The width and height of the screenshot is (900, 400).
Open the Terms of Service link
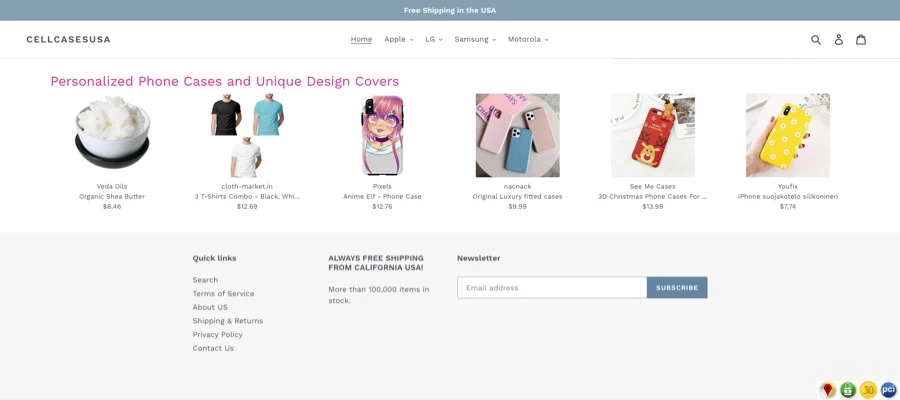[223, 294]
